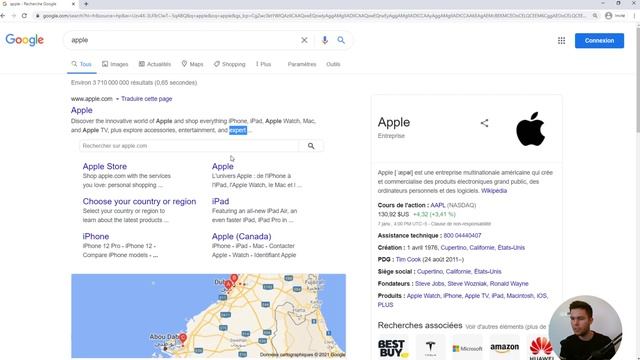Open the iPhone sitelink

click(x=96, y=236)
